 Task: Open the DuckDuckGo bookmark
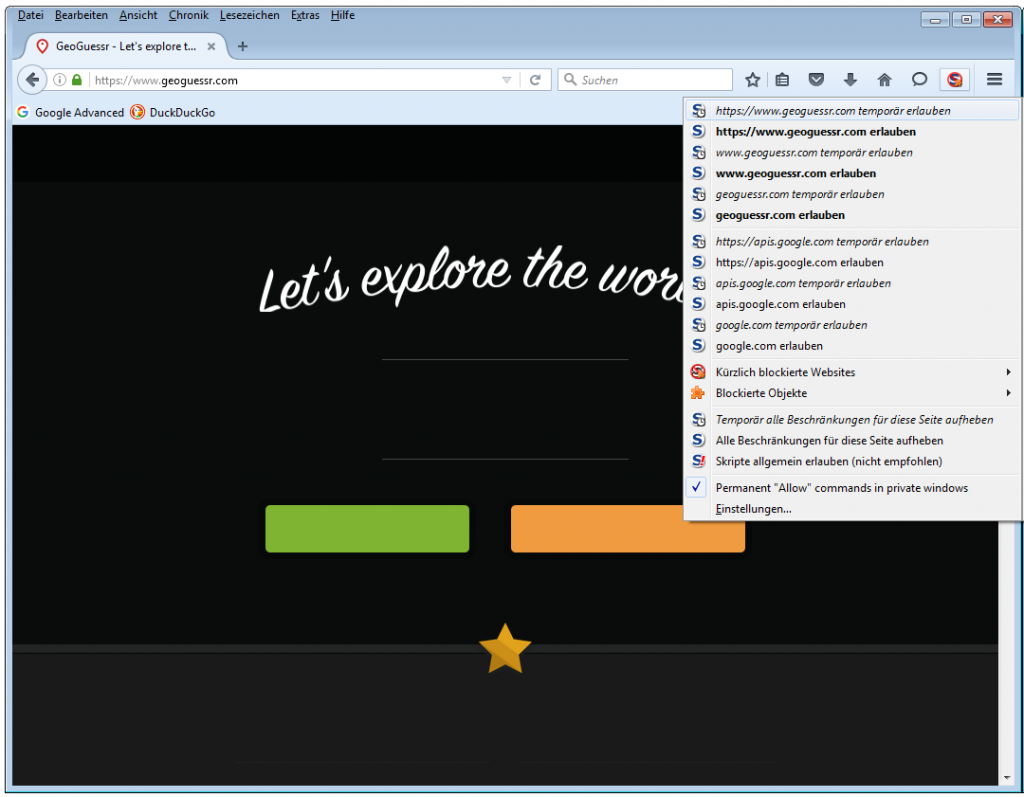(172, 112)
